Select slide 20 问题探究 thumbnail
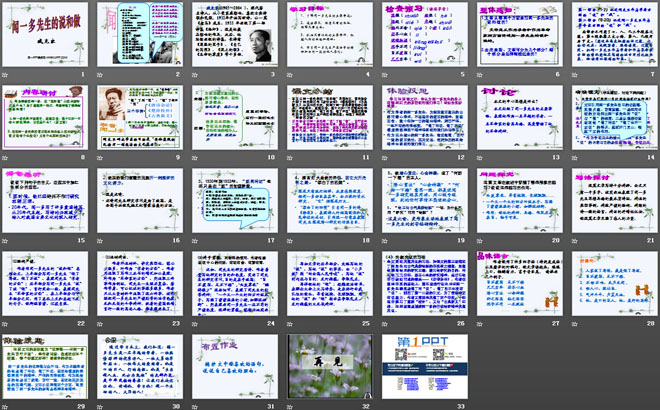The height and width of the screenshot is (410, 660). click(520, 200)
